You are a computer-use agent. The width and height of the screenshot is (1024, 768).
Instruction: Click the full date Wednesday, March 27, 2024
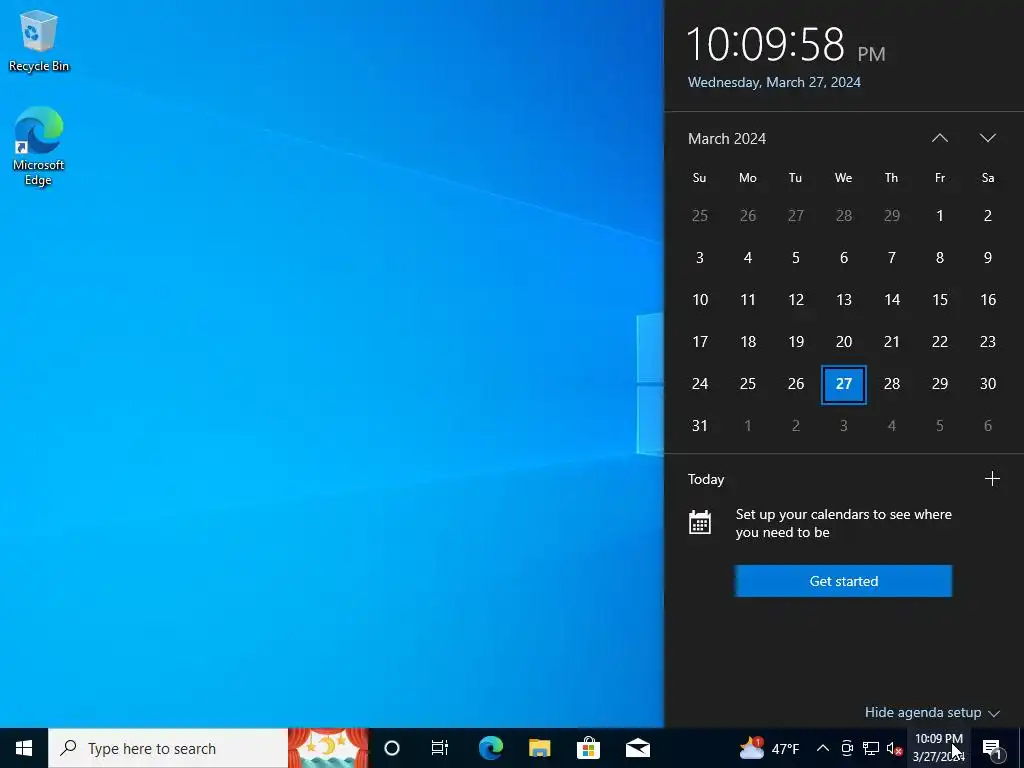(x=774, y=82)
